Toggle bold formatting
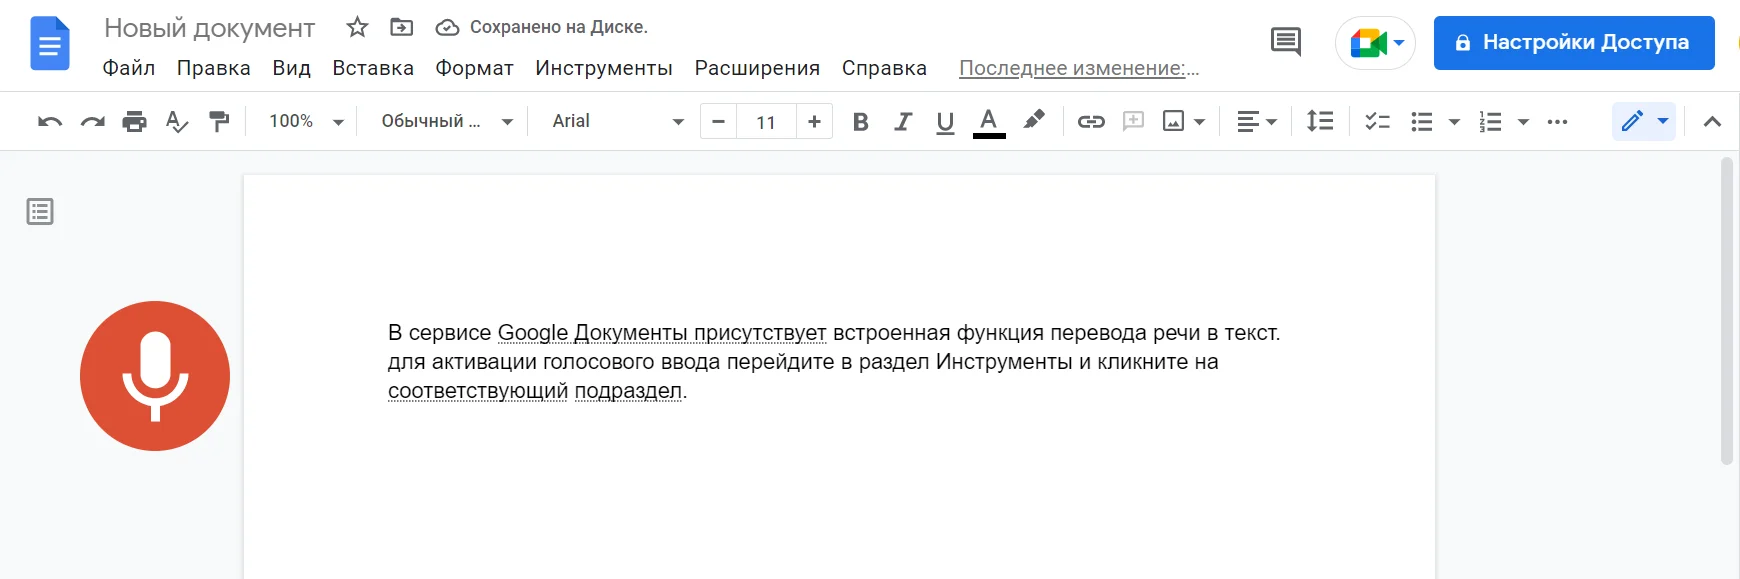 click(x=860, y=122)
